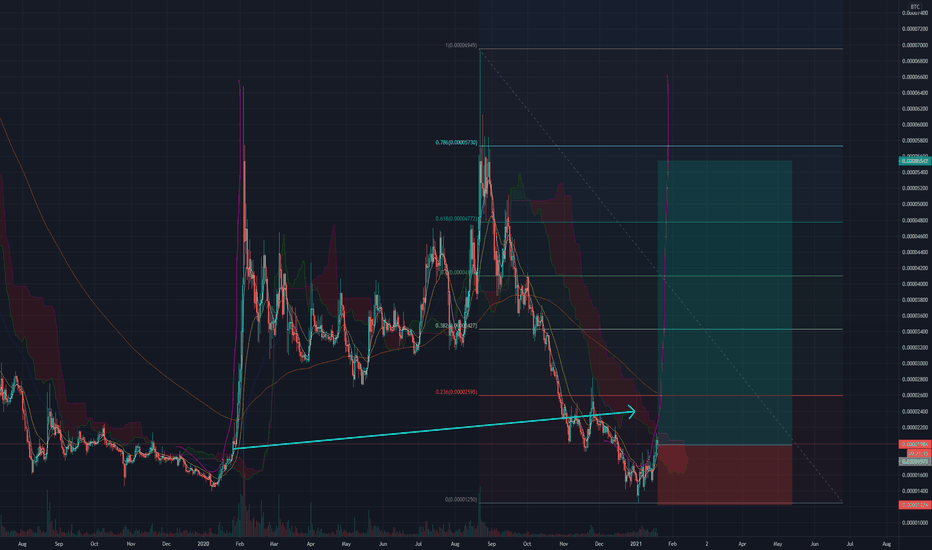Select the 0.00006800 price scale label
The height and width of the screenshot is (550, 932).
pyautogui.click(x=915, y=61)
